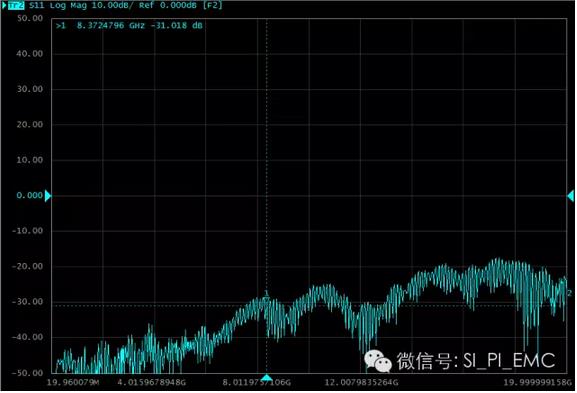Screen dimensions: 577x393
Task: Select the marker readout 8.3724796 GHz
Action: (111, 26)
